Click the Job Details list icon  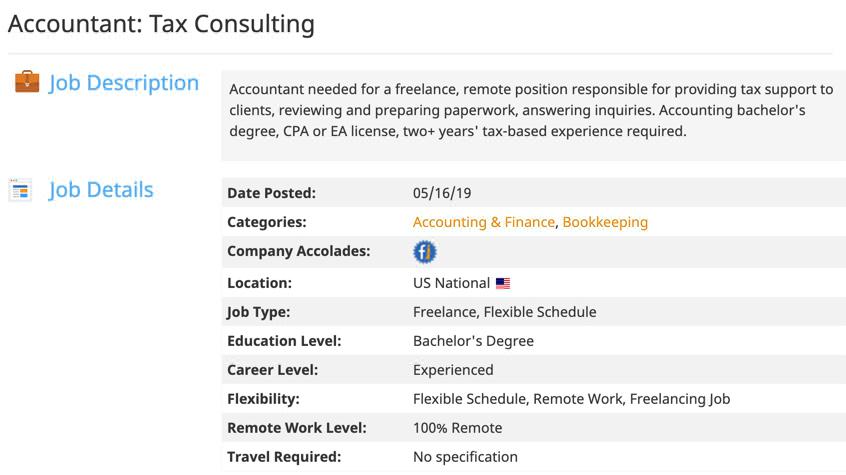point(20,190)
